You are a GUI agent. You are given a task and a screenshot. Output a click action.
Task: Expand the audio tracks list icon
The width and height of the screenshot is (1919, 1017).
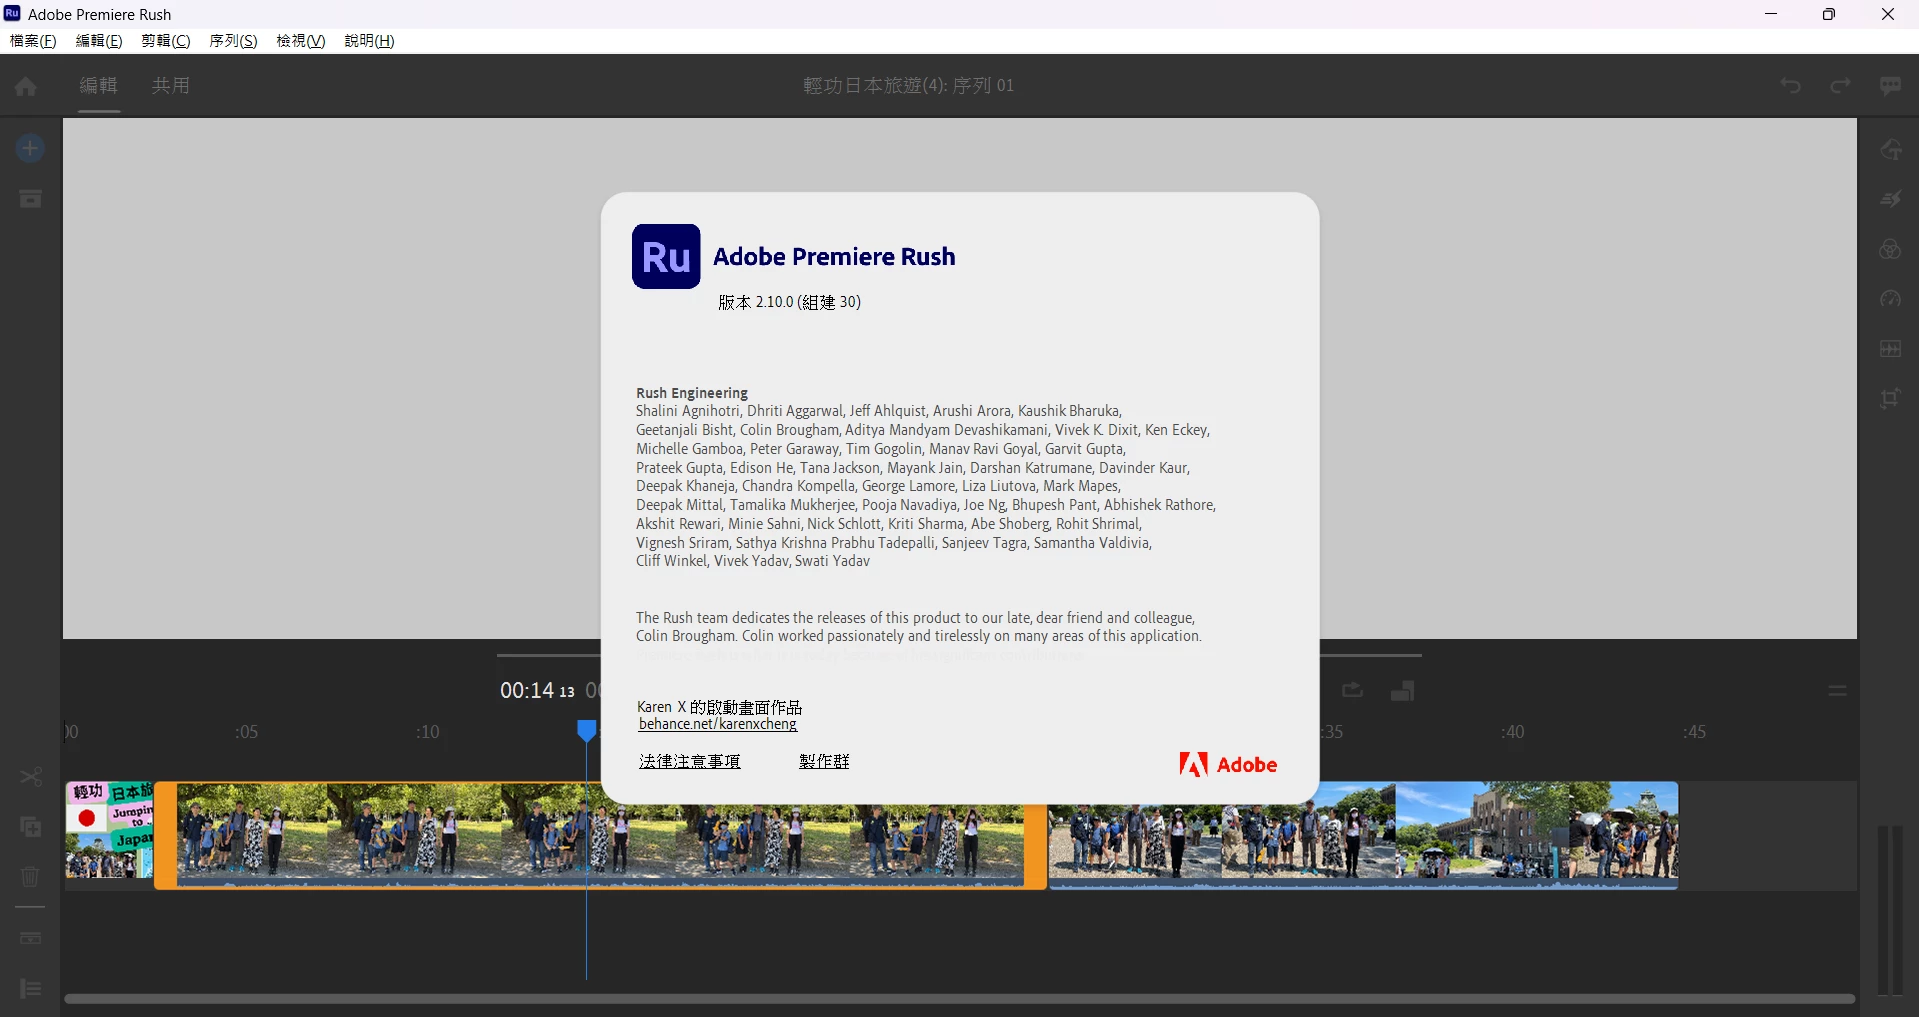pyautogui.click(x=30, y=988)
